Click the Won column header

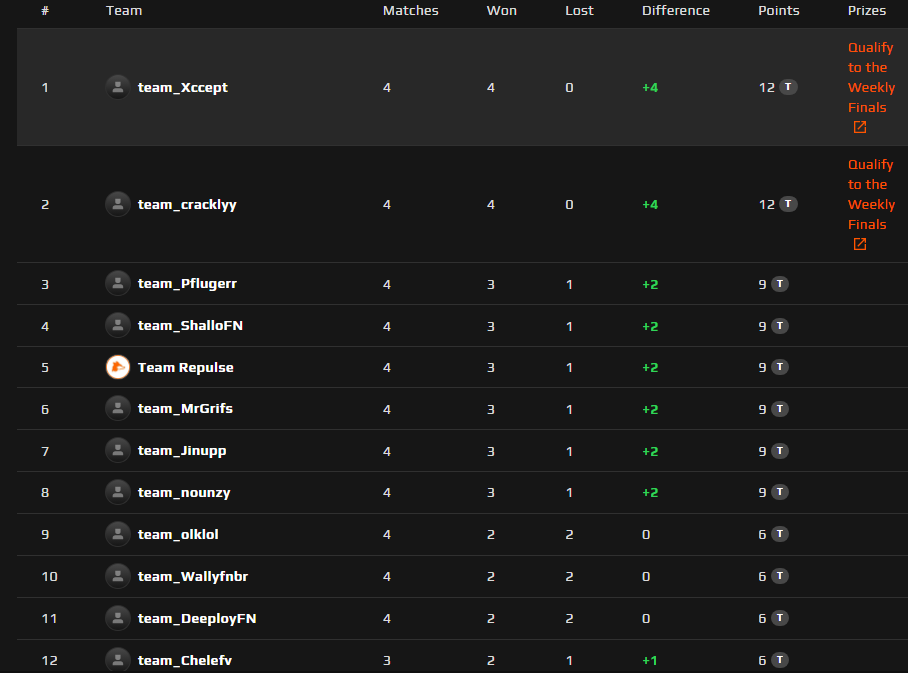pyautogui.click(x=501, y=10)
